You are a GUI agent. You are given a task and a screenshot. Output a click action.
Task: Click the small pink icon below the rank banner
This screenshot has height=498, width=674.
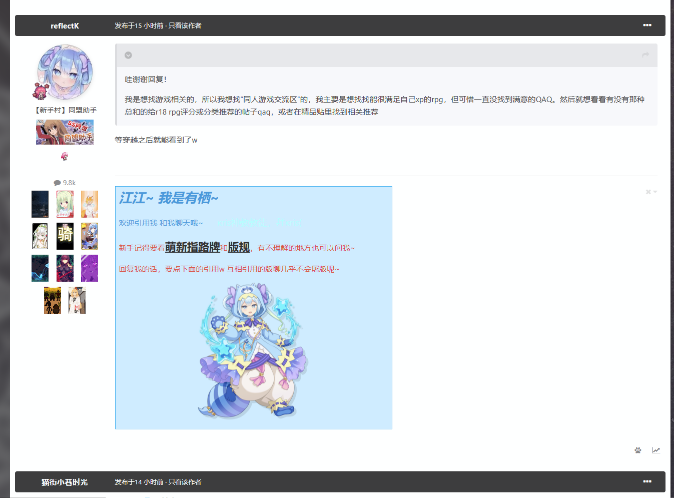click(x=64, y=156)
